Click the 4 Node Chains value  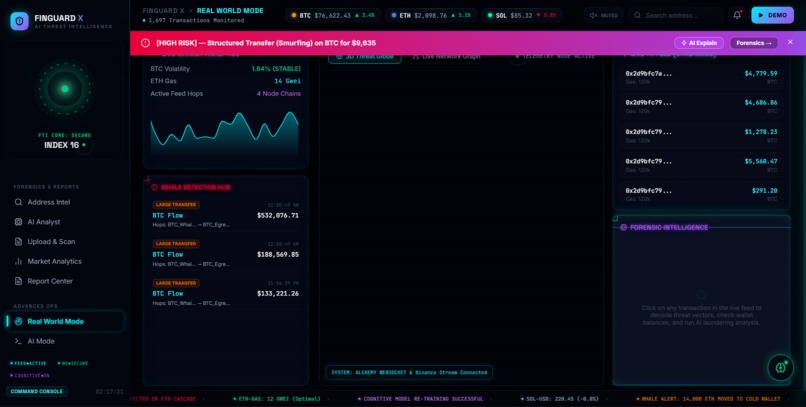point(279,94)
